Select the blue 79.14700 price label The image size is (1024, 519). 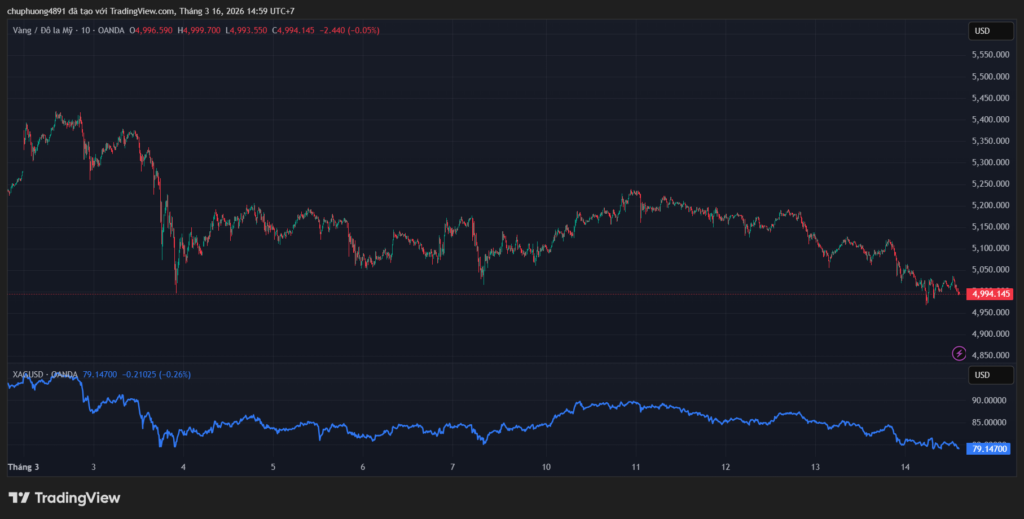[x=991, y=450]
